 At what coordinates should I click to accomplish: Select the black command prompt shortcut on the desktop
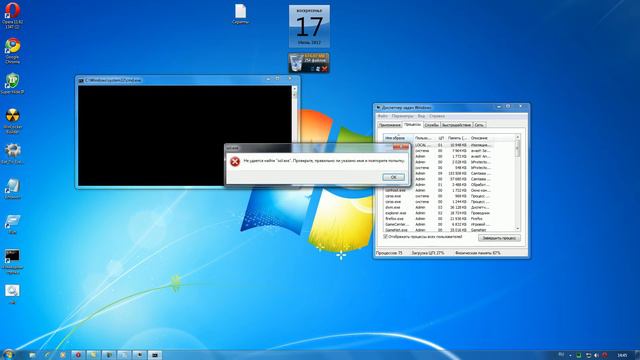tap(12, 260)
